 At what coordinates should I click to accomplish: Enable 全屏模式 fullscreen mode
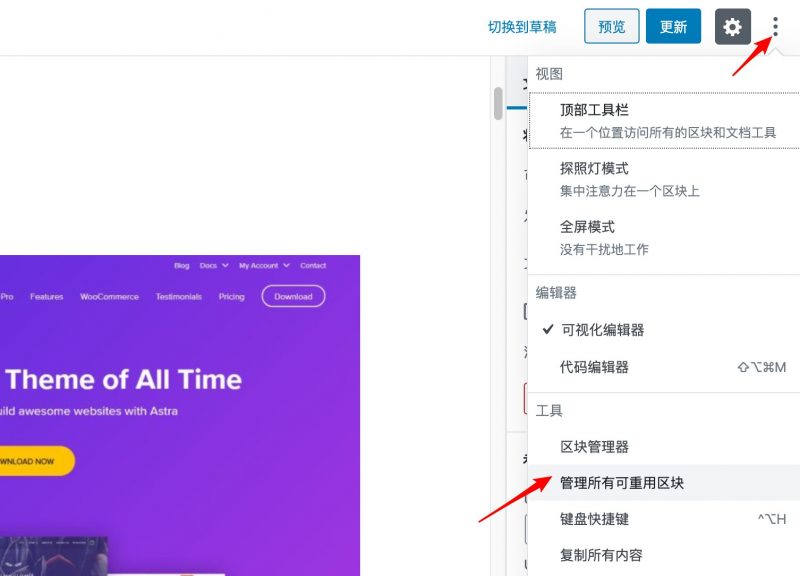(x=665, y=238)
